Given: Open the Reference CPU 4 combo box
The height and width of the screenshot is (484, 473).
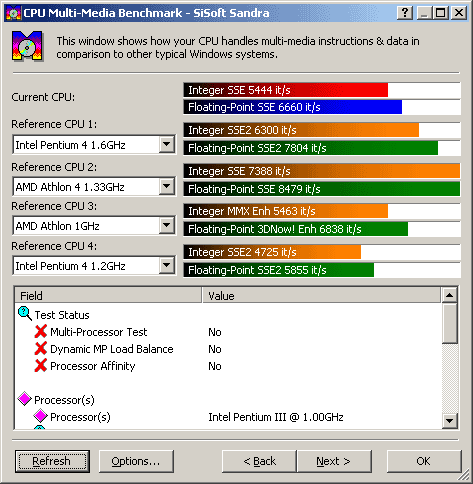Looking at the screenshot, I should tap(94, 266).
